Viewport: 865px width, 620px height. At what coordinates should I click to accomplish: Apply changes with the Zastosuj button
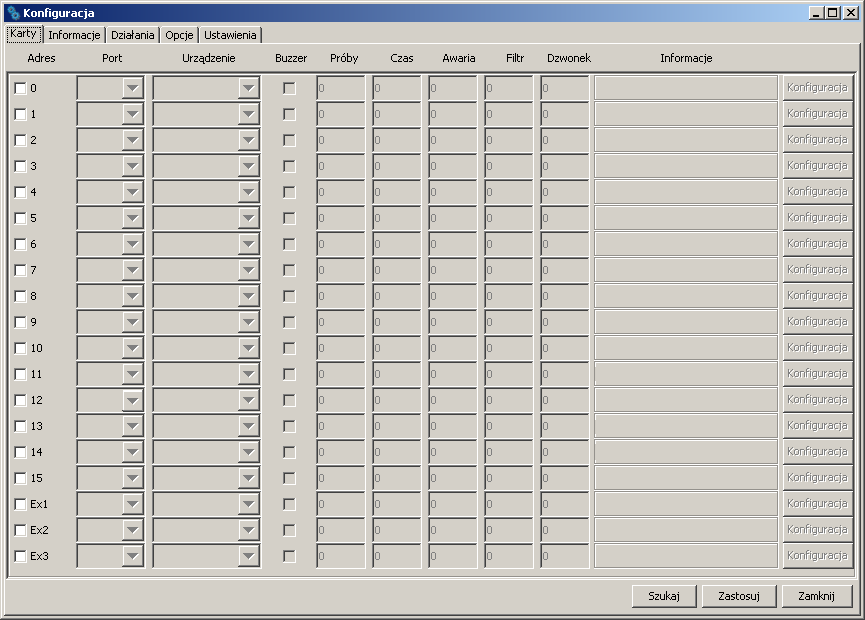pos(739,596)
